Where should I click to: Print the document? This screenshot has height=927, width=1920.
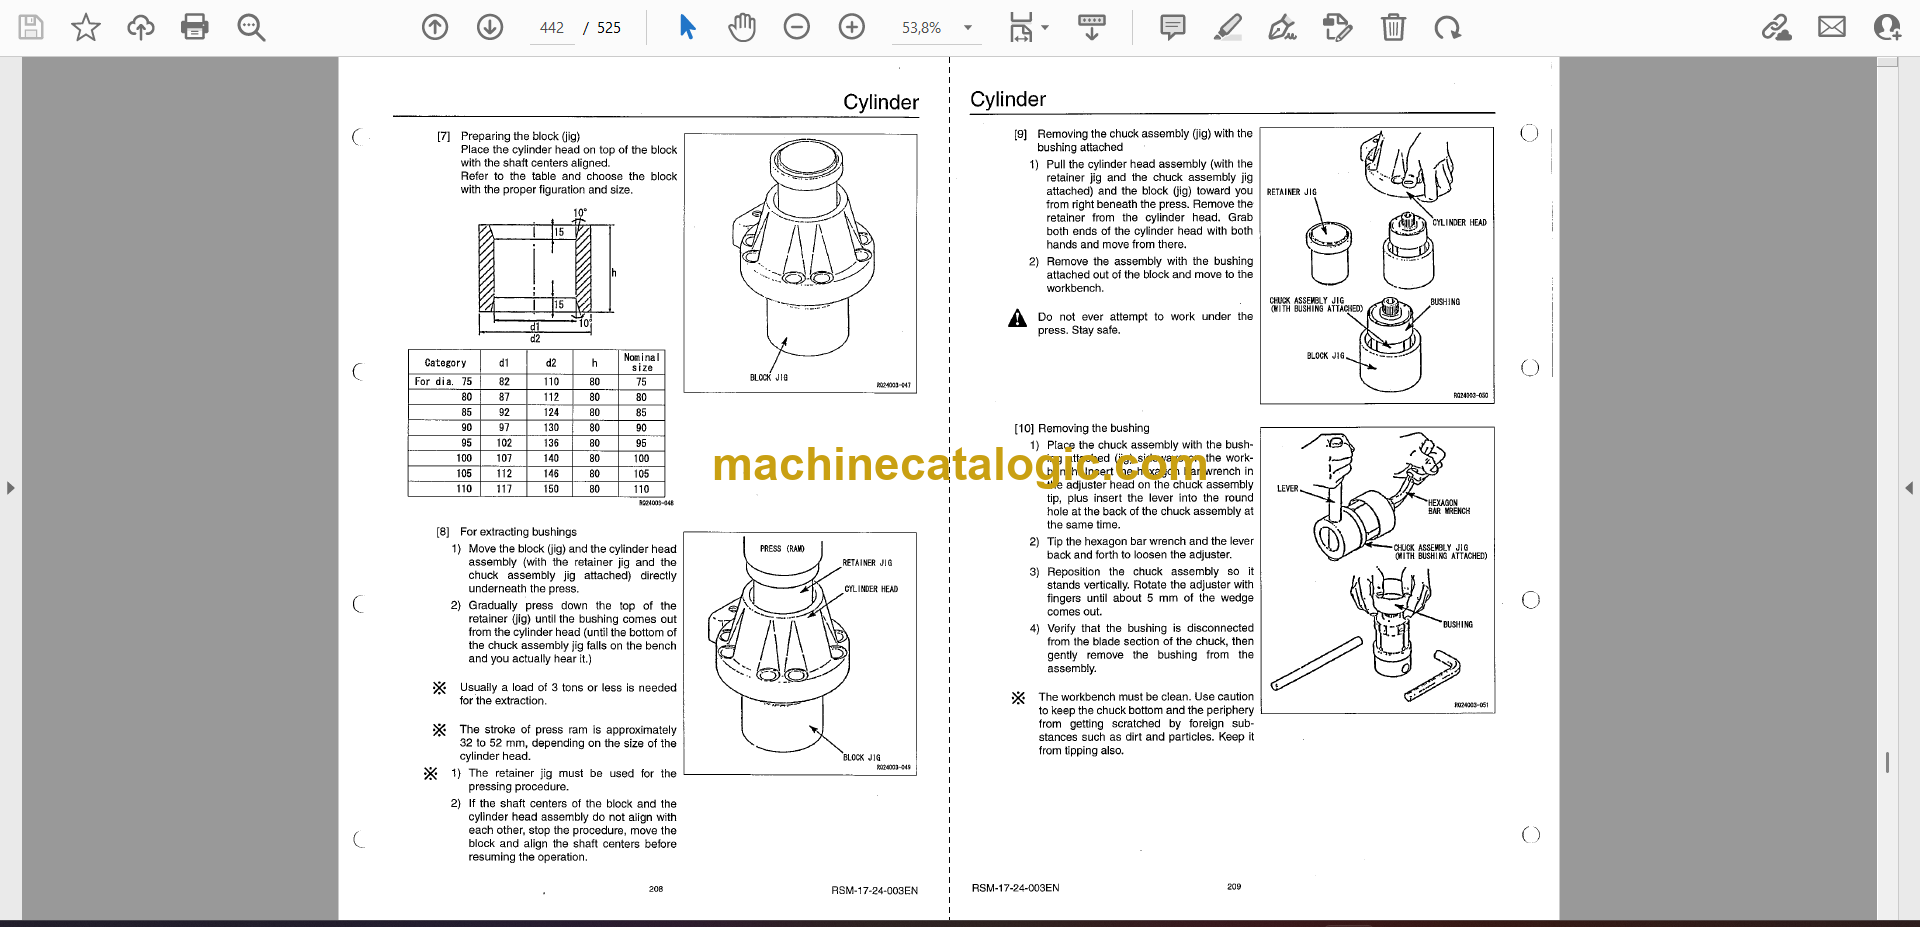point(195,27)
